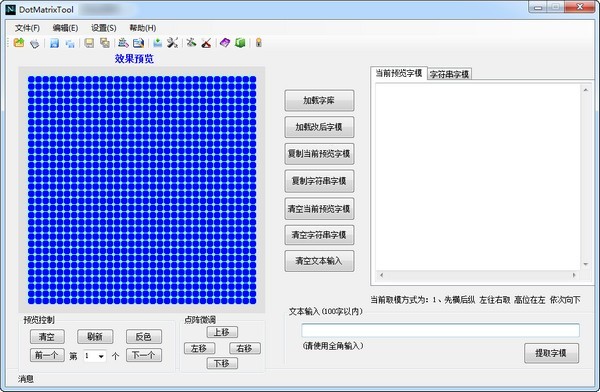Click the 当前取模方式为 mode description text
600x392 pixels.
point(475,300)
